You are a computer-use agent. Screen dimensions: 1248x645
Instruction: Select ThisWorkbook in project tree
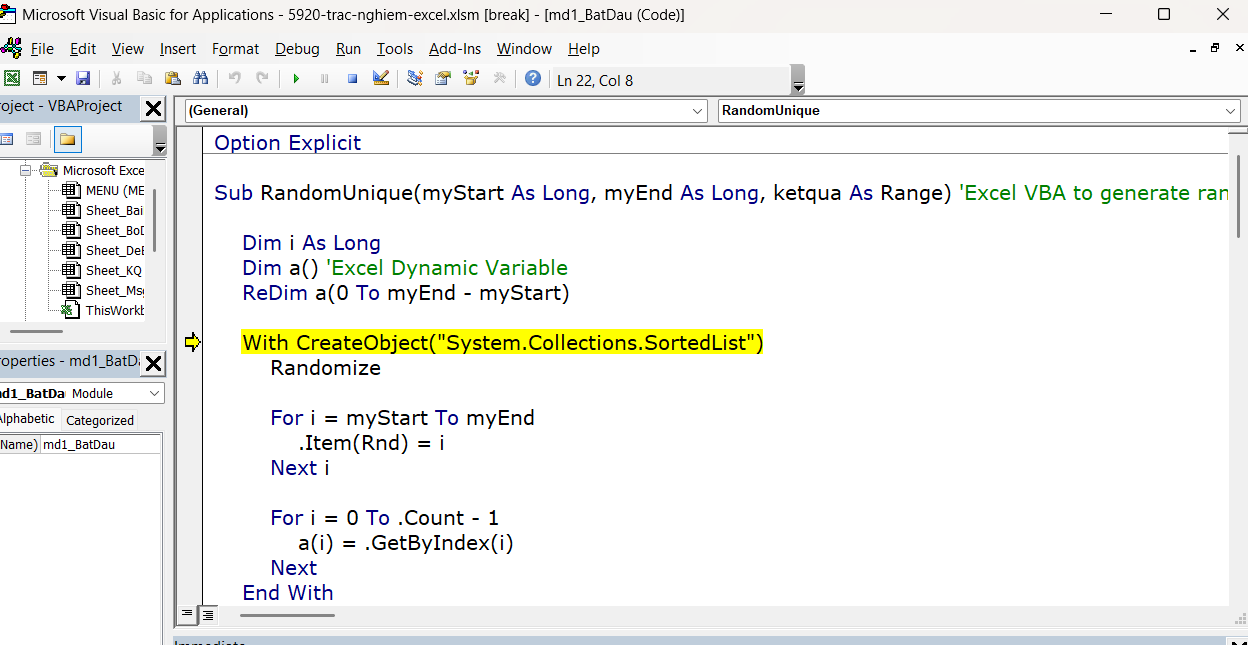[x=102, y=310]
